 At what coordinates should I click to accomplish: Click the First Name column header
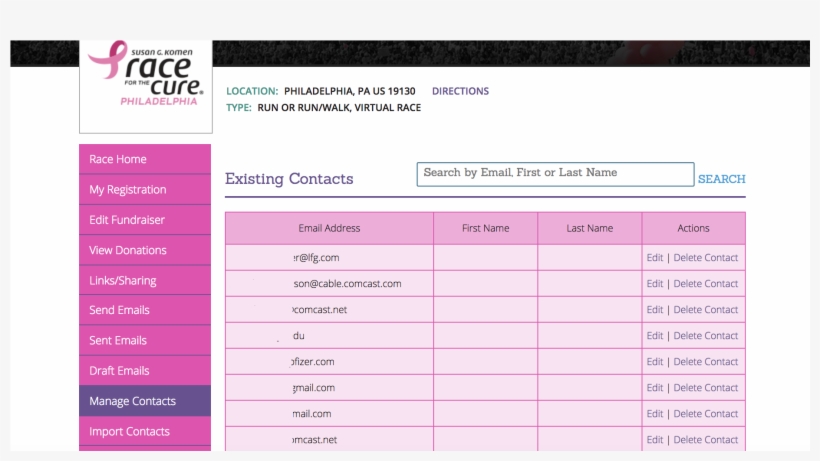[x=485, y=228]
